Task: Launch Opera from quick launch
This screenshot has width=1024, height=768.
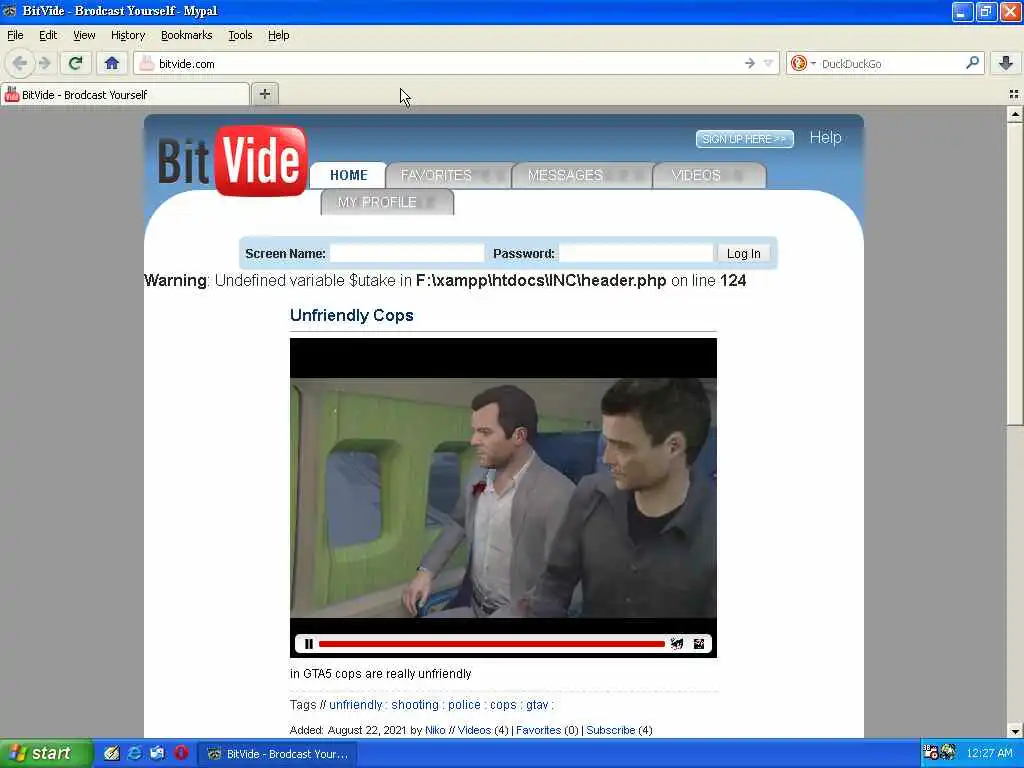Action: tap(181, 753)
